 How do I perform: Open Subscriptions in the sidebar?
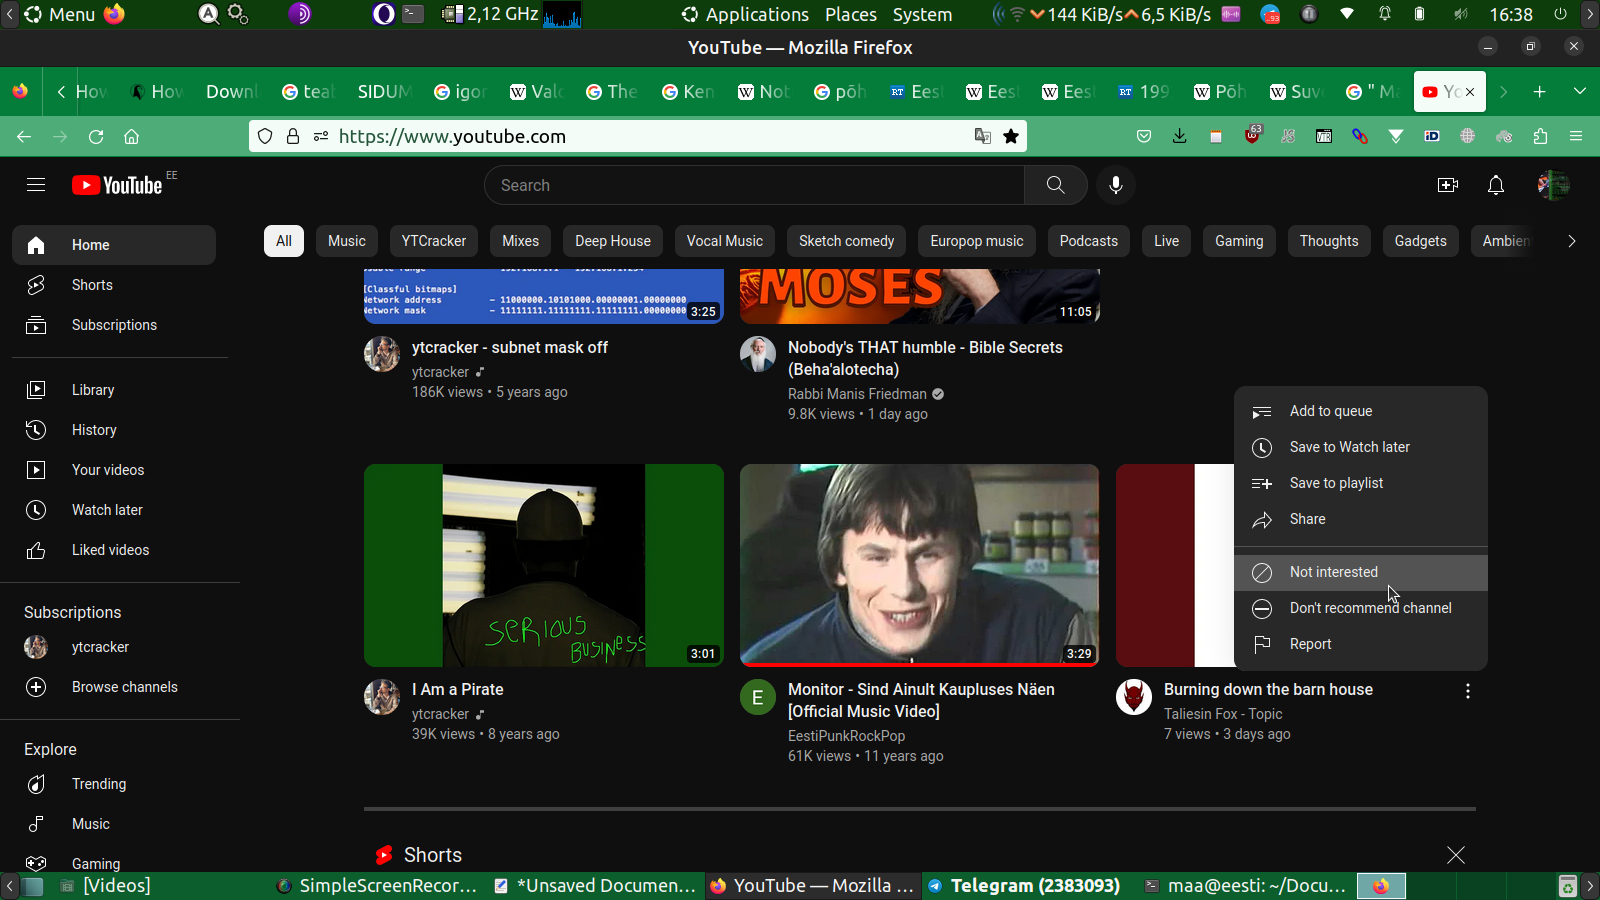114,325
